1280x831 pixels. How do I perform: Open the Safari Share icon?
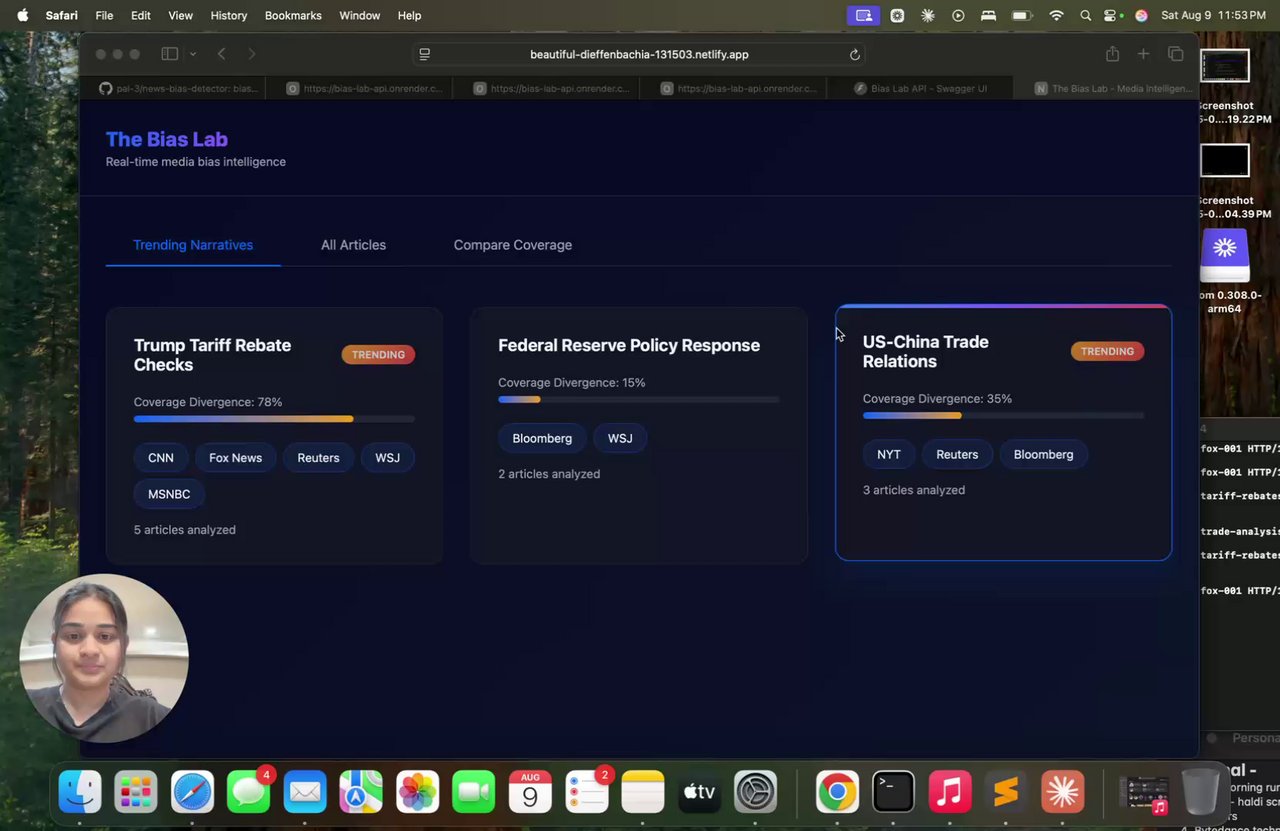tap(1112, 54)
